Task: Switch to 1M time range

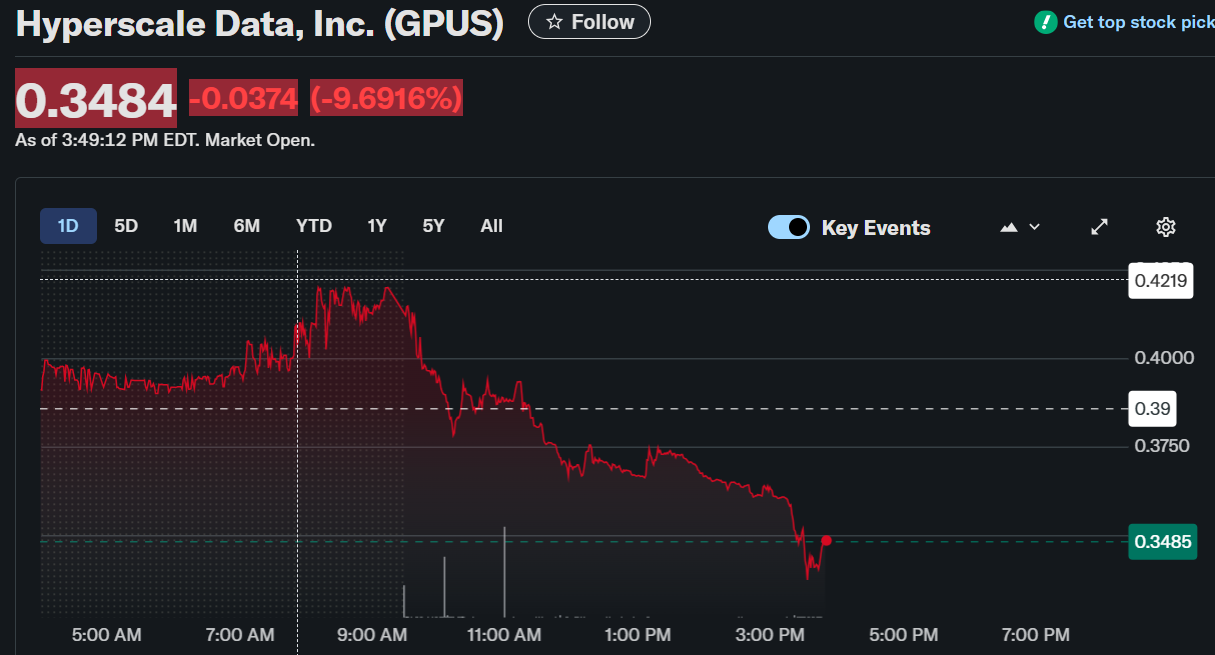Action: [185, 226]
